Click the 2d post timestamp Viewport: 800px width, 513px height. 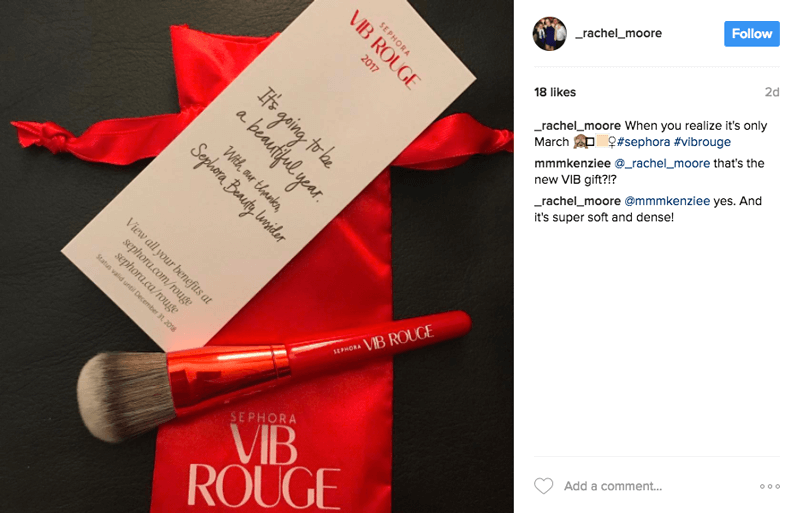click(771, 92)
